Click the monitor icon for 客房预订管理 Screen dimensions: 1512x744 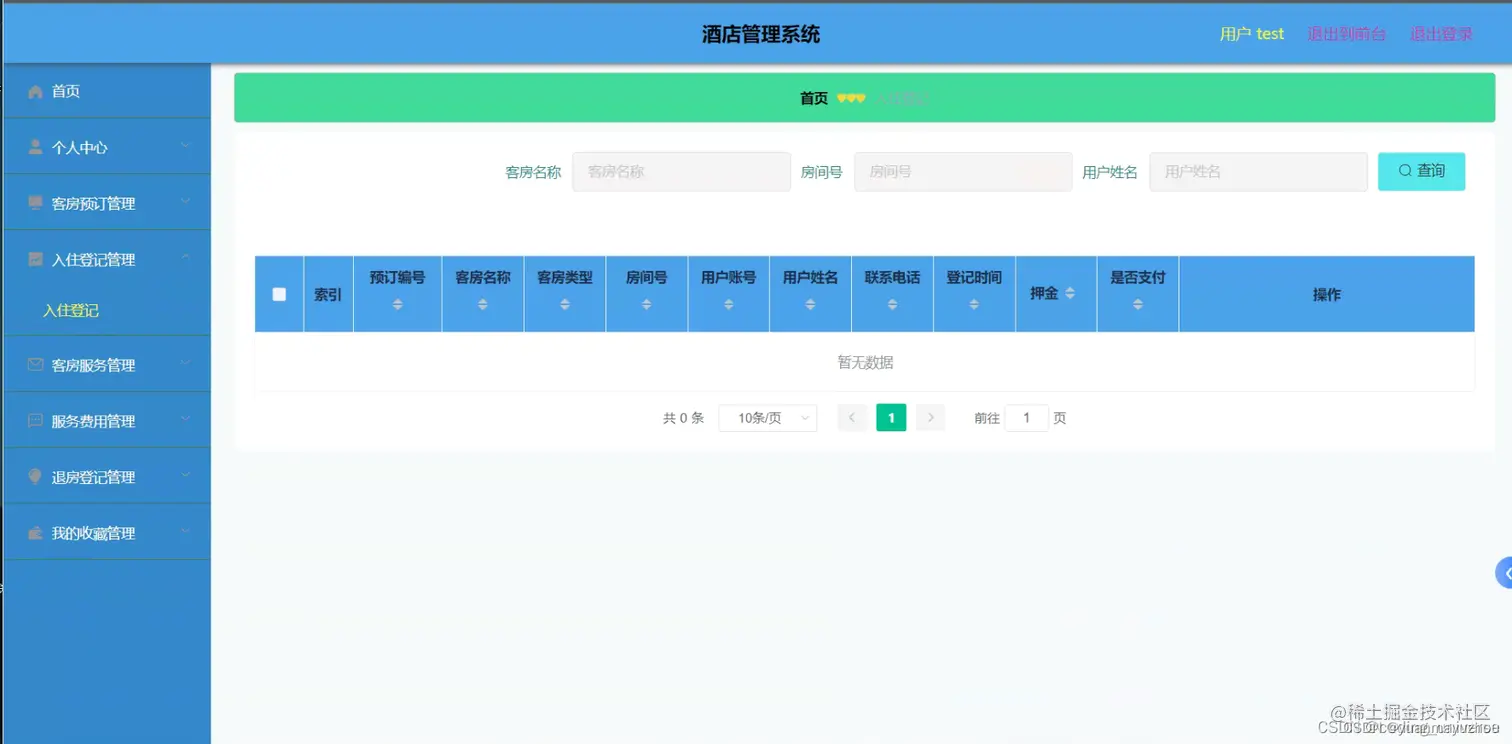36,203
